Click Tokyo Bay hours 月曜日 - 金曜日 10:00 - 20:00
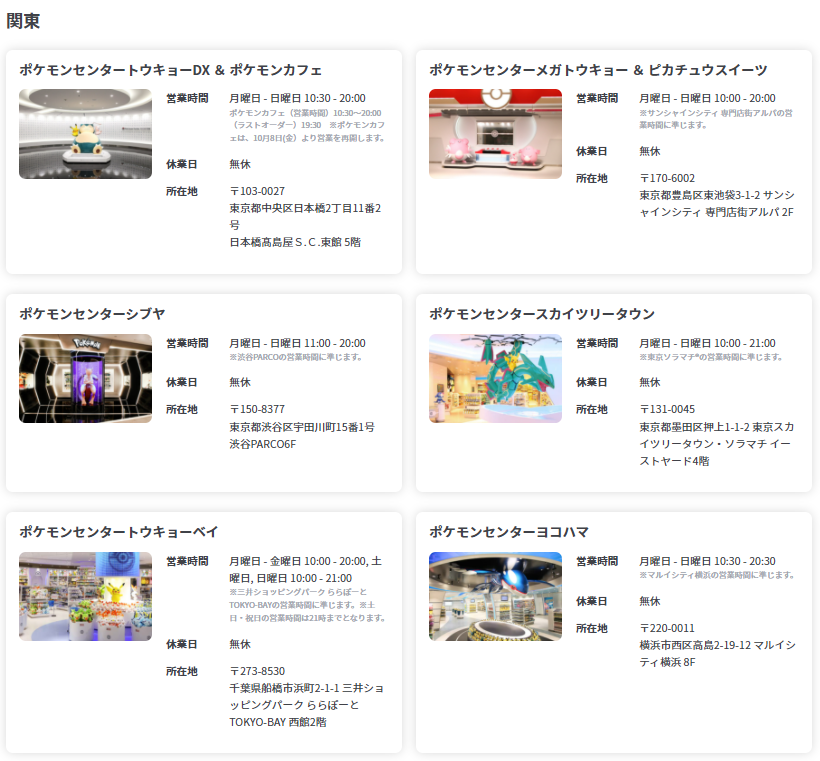The image size is (820, 761). click(x=298, y=562)
